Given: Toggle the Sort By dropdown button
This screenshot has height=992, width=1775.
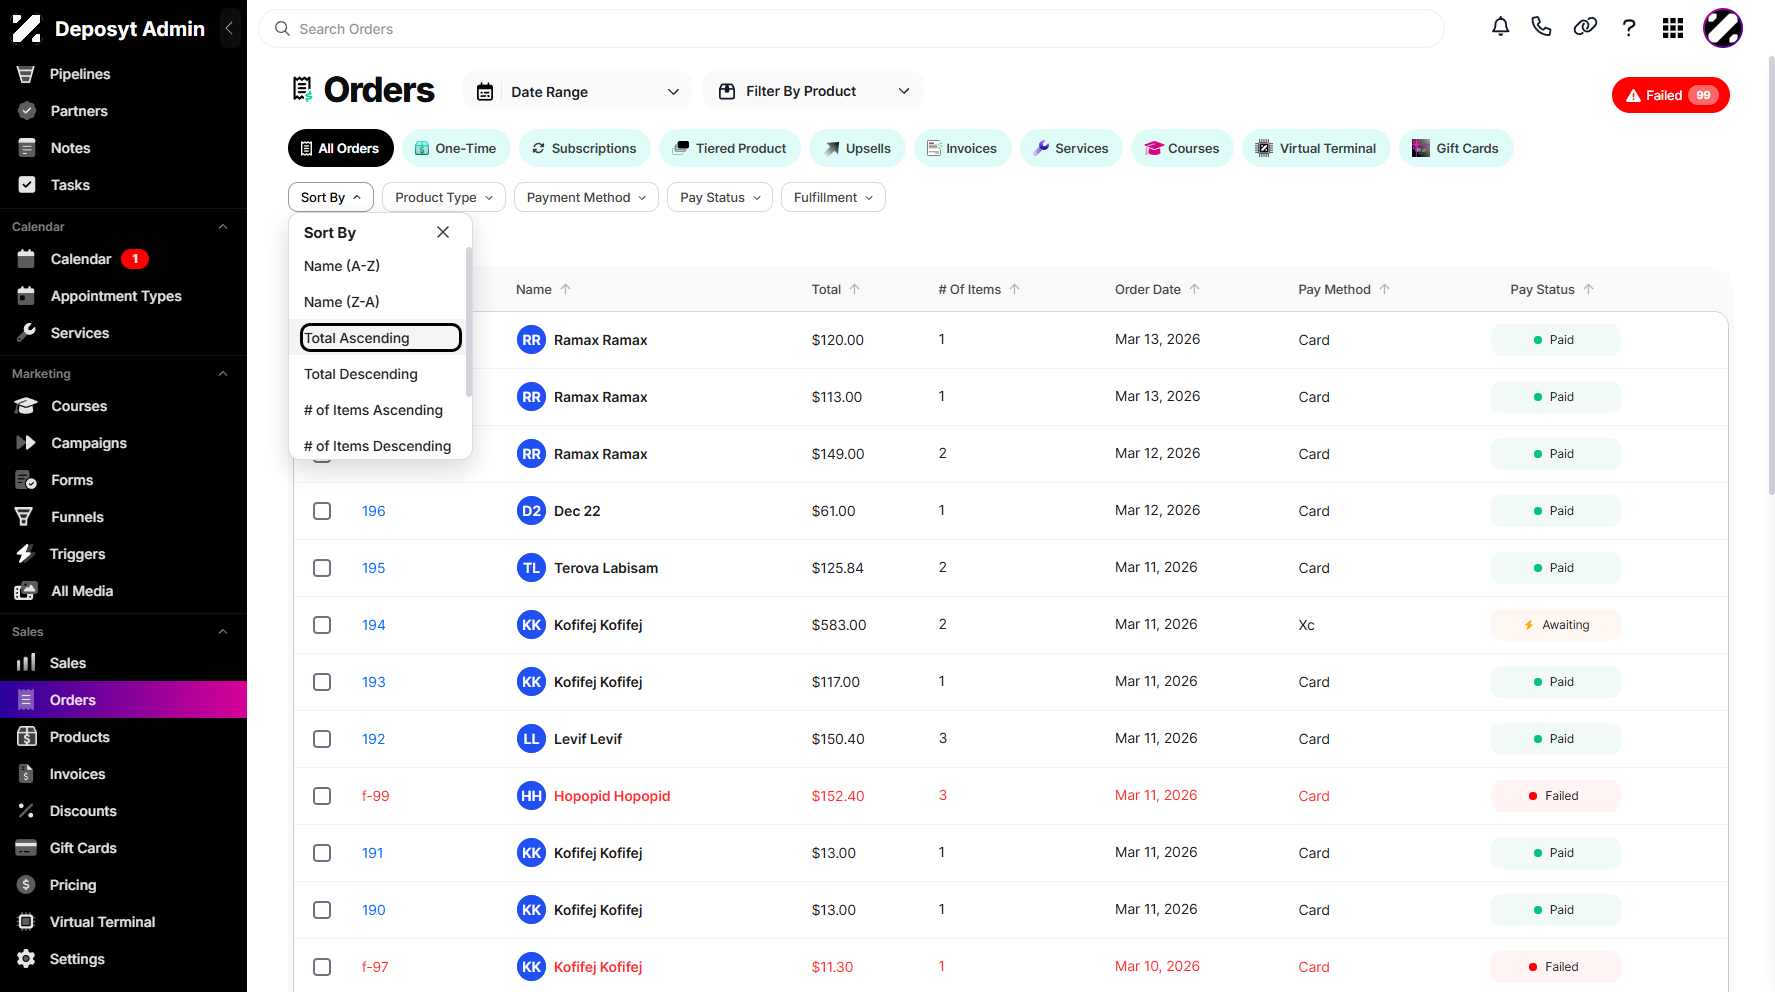Looking at the screenshot, I should (331, 197).
